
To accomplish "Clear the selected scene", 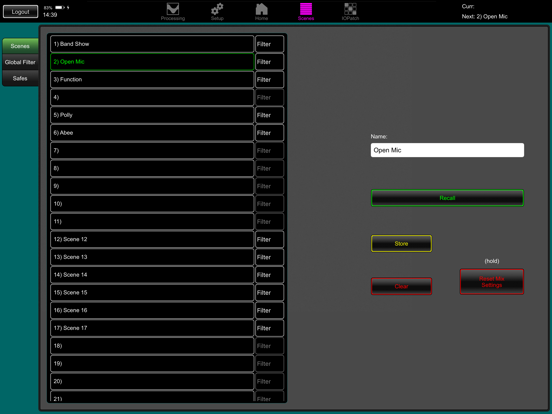I will pyautogui.click(x=401, y=286).
